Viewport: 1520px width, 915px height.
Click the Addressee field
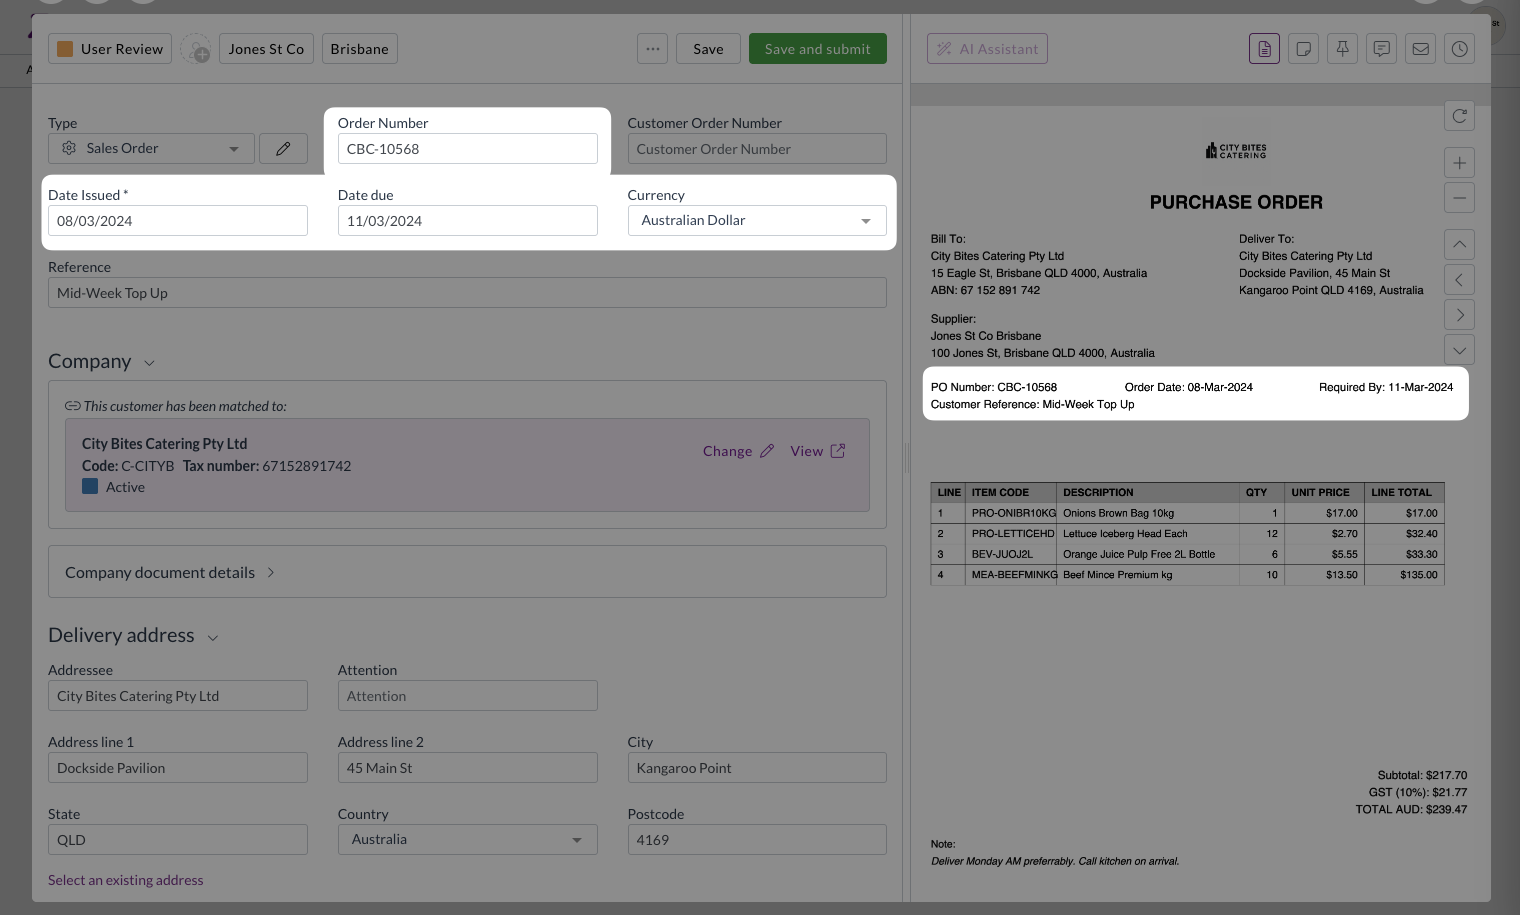coord(177,695)
